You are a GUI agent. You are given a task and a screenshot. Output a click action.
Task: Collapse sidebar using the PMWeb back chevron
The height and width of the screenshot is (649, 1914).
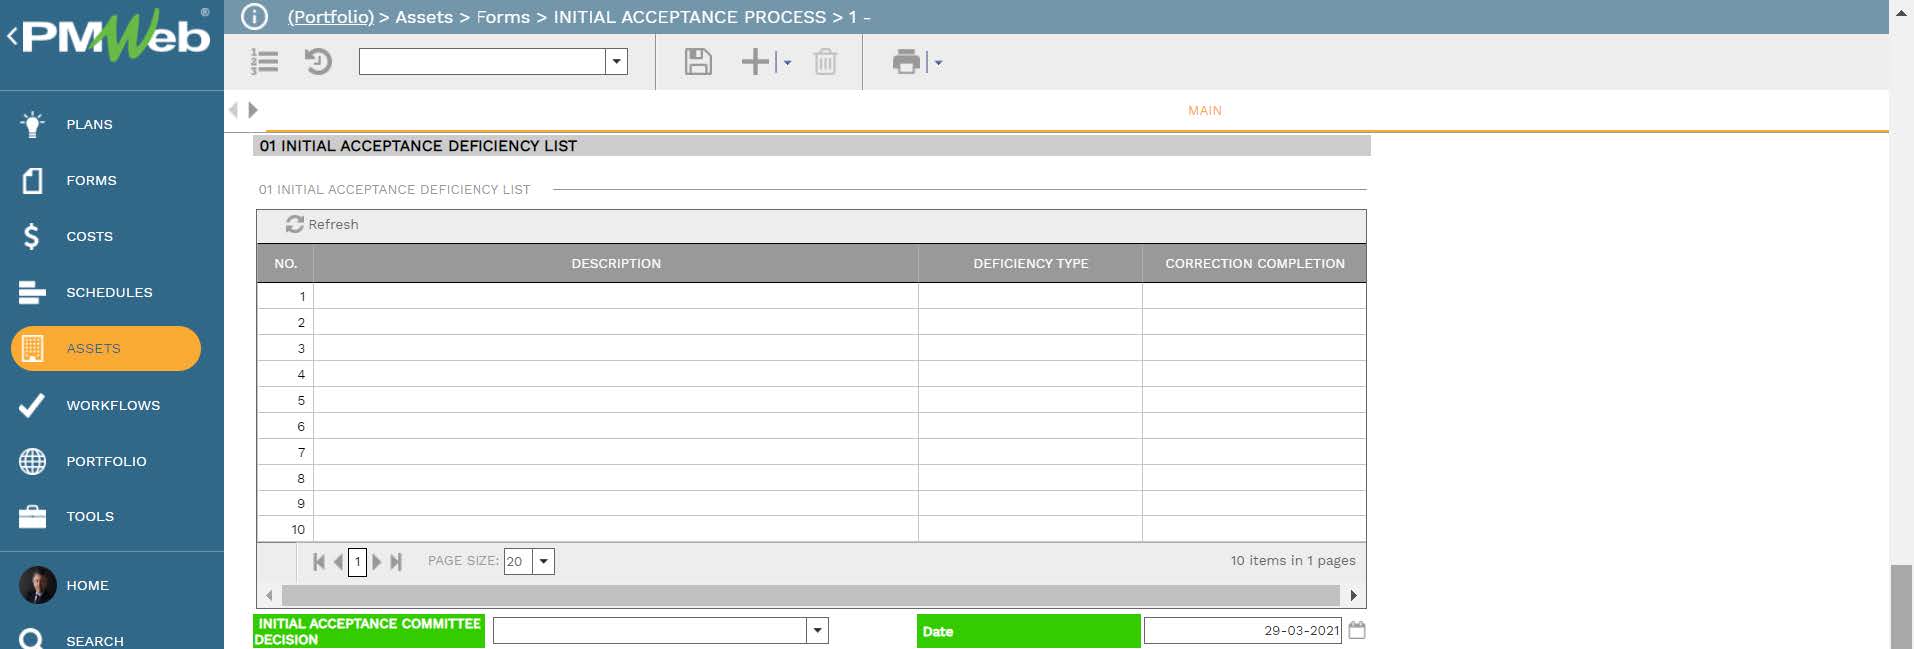point(12,38)
